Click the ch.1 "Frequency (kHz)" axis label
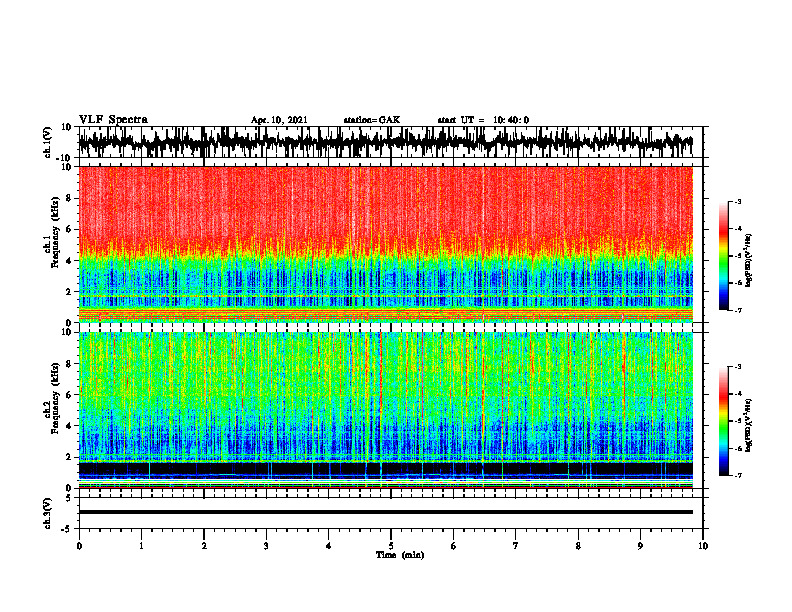 [56, 232]
